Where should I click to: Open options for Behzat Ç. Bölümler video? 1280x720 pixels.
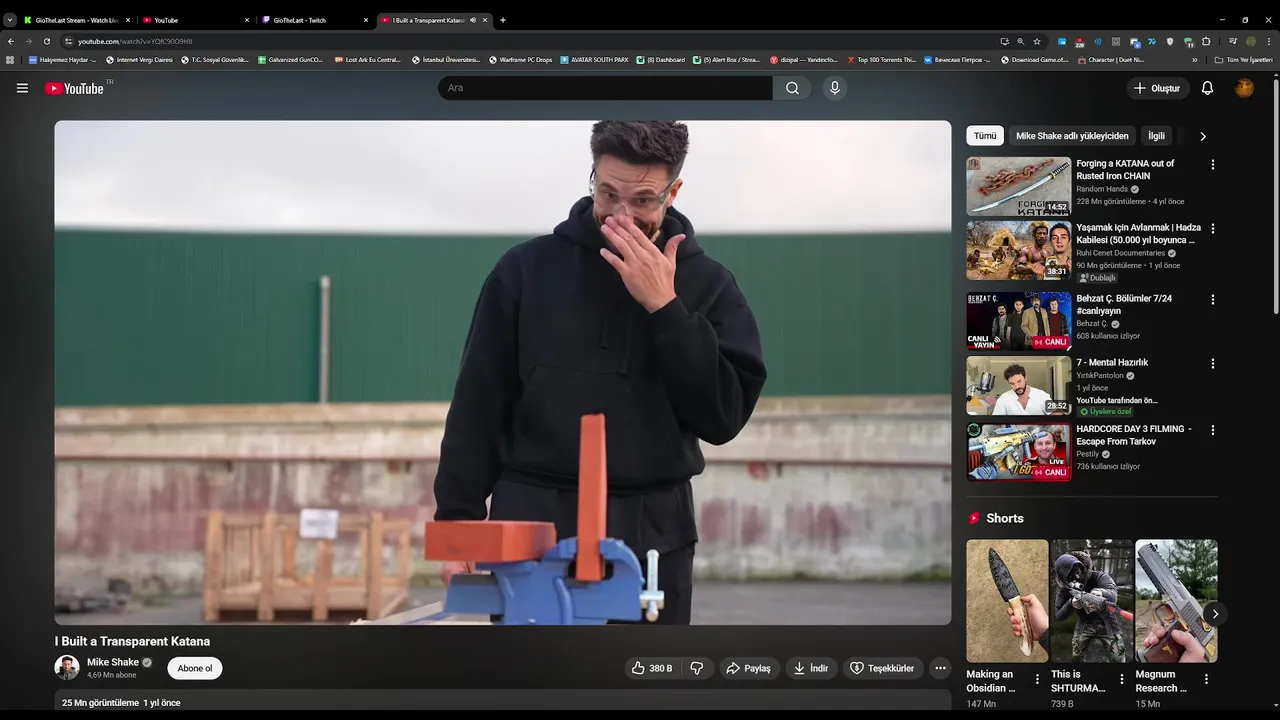(1213, 300)
